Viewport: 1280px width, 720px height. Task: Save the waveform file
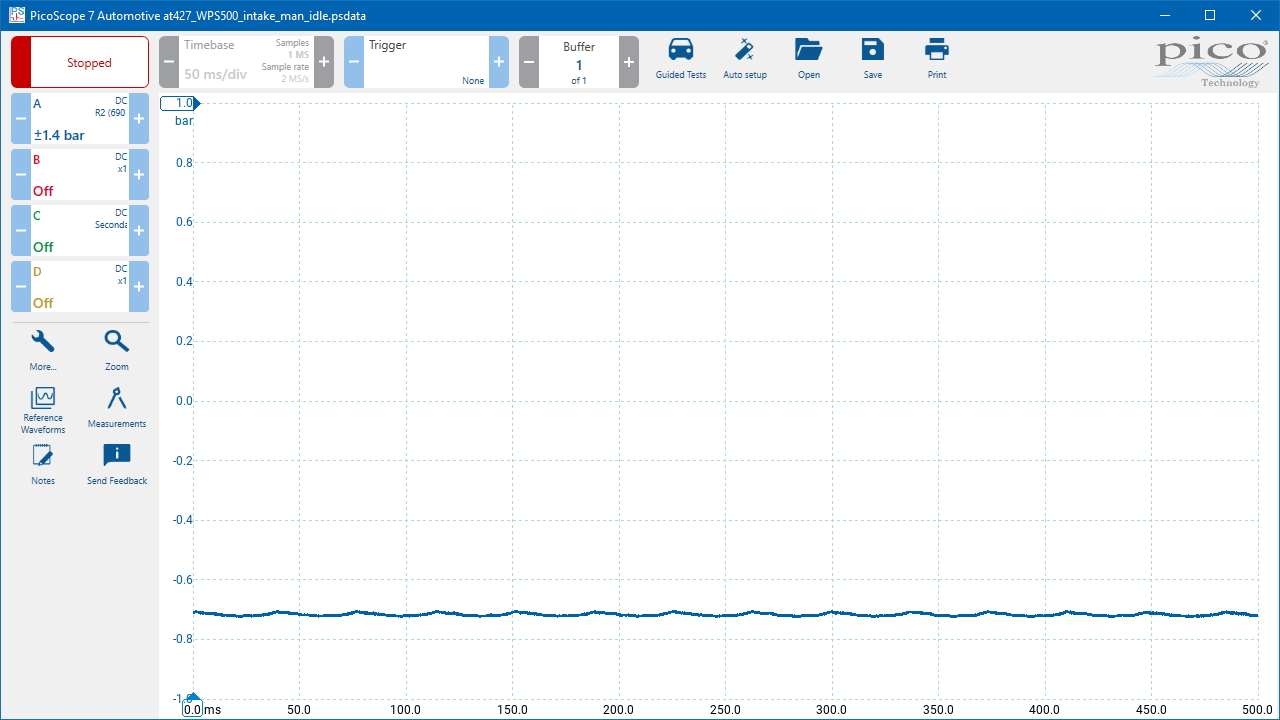(x=872, y=60)
